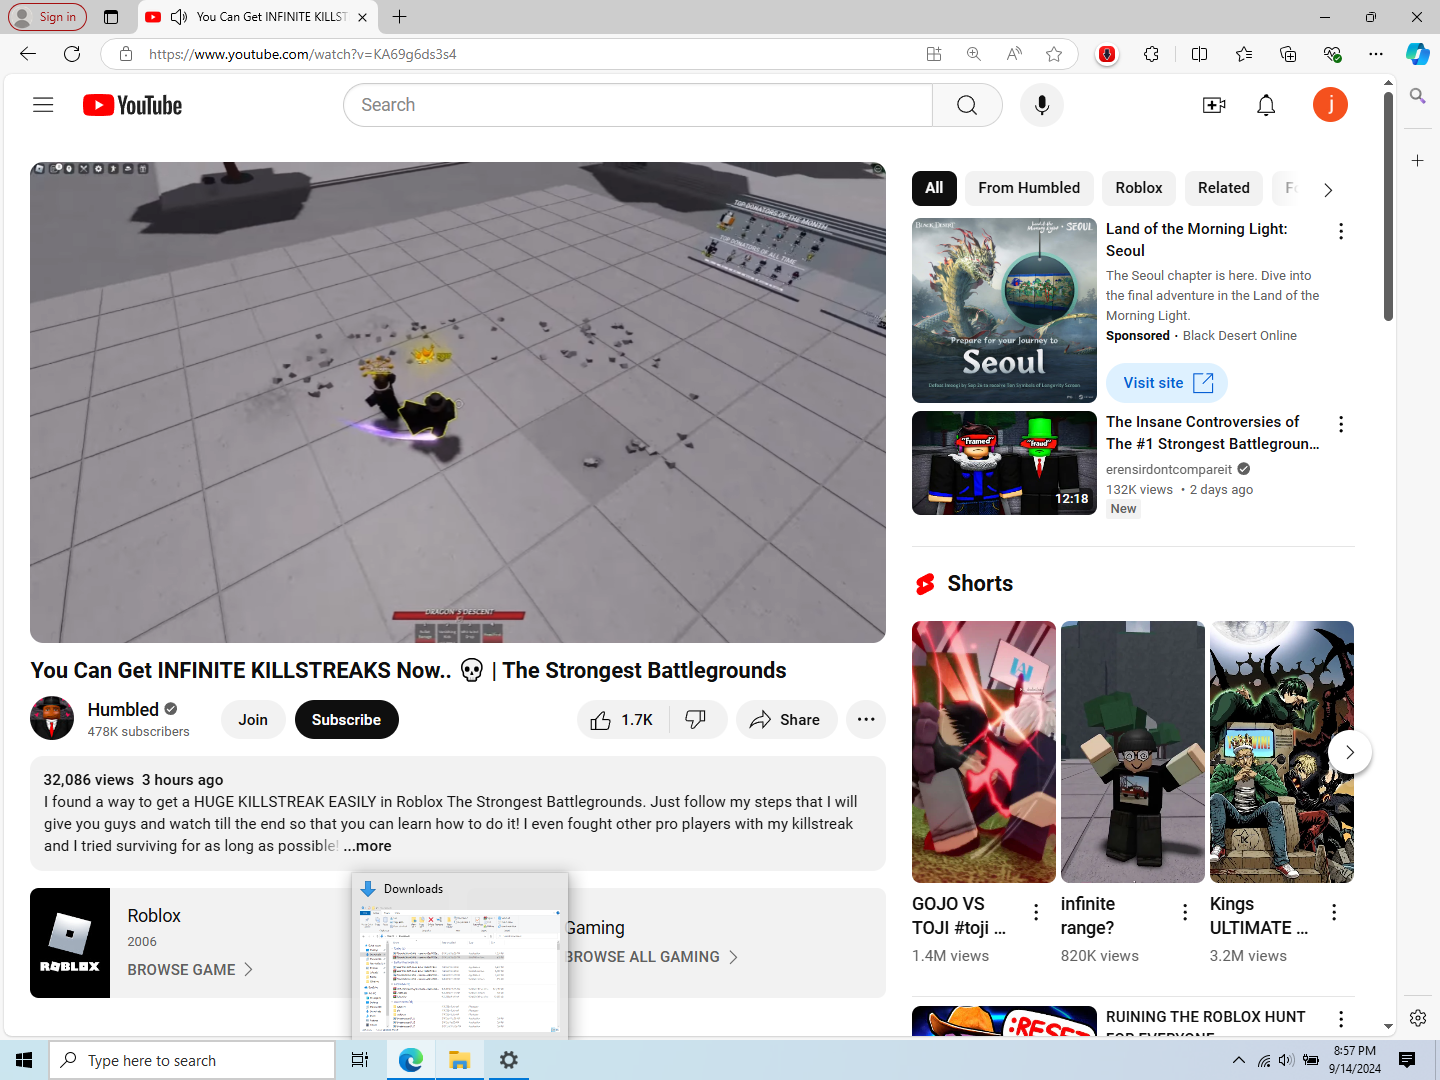This screenshot has height=1080, width=1440.
Task: Go back in browser
Action: [x=28, y=54]
